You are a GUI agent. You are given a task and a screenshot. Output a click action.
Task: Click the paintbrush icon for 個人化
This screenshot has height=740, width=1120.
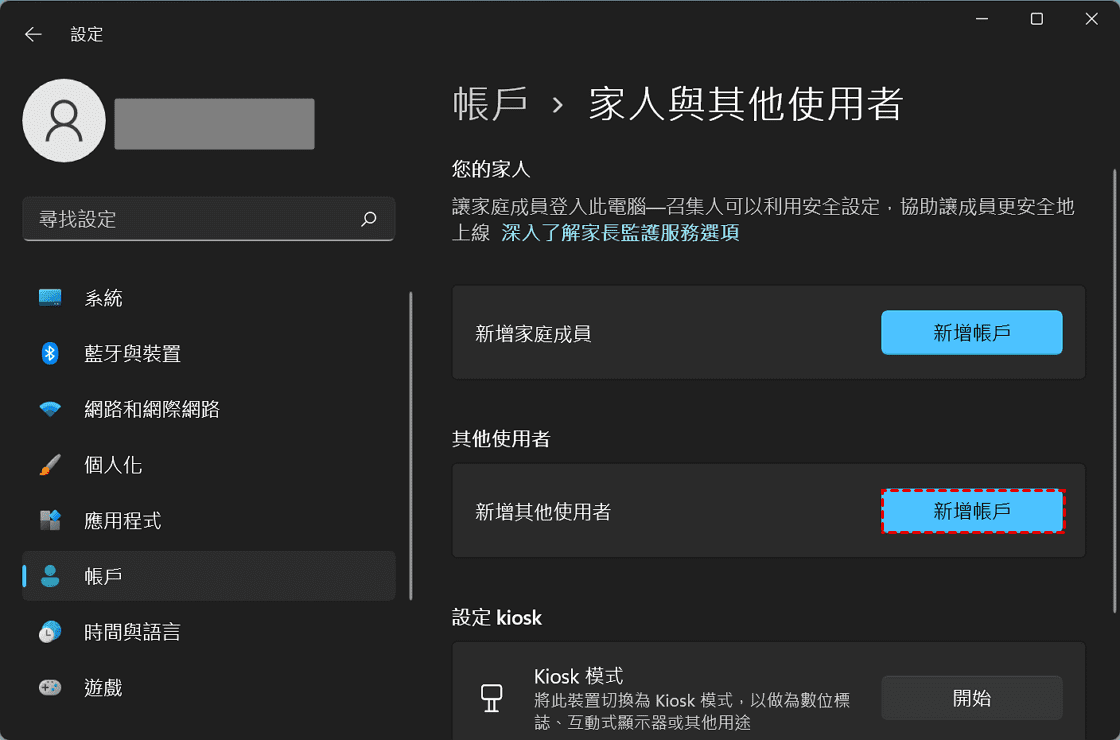[x=50, y=465]
